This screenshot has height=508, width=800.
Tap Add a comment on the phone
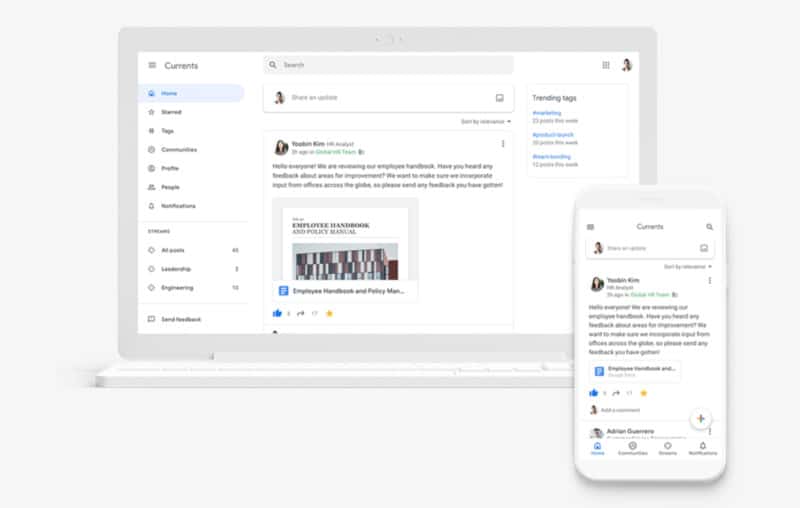point(620,410)
